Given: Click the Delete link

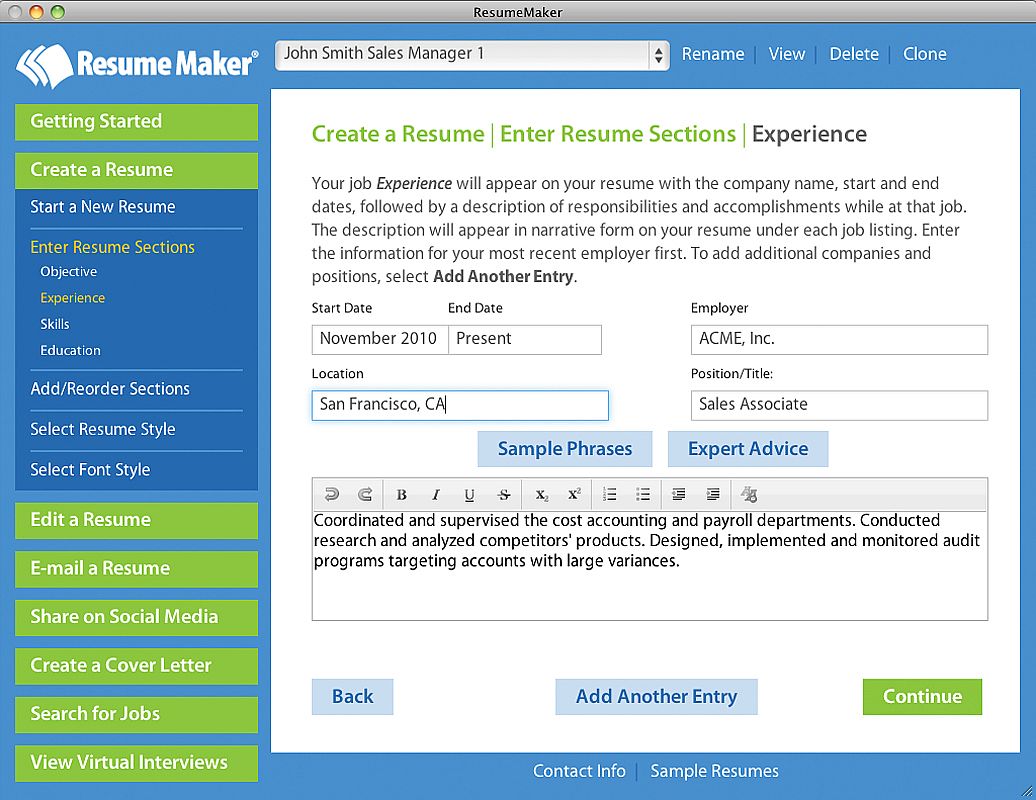Looking at the screenshot, I should pyautogui.click(x=854, y=54).
